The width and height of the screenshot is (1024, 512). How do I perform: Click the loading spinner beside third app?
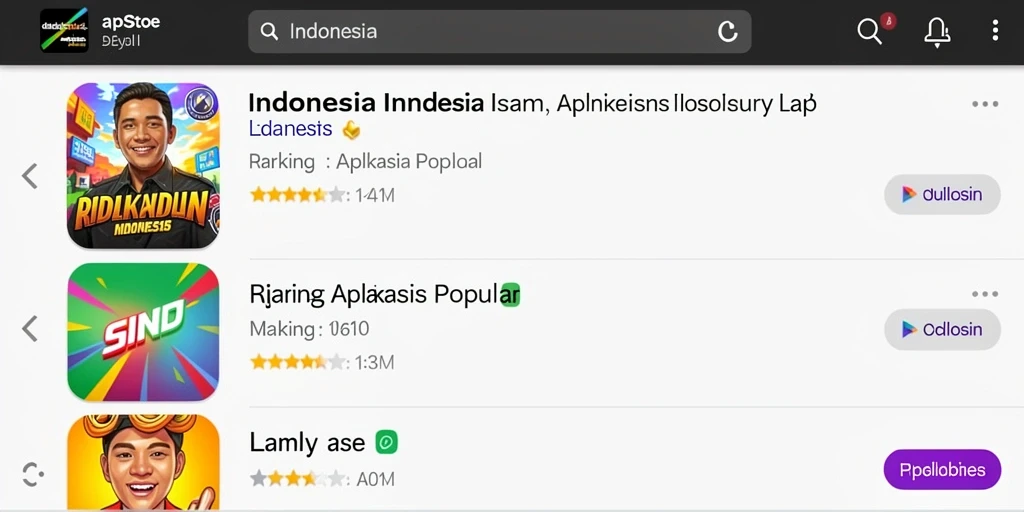tap(33, 475)
